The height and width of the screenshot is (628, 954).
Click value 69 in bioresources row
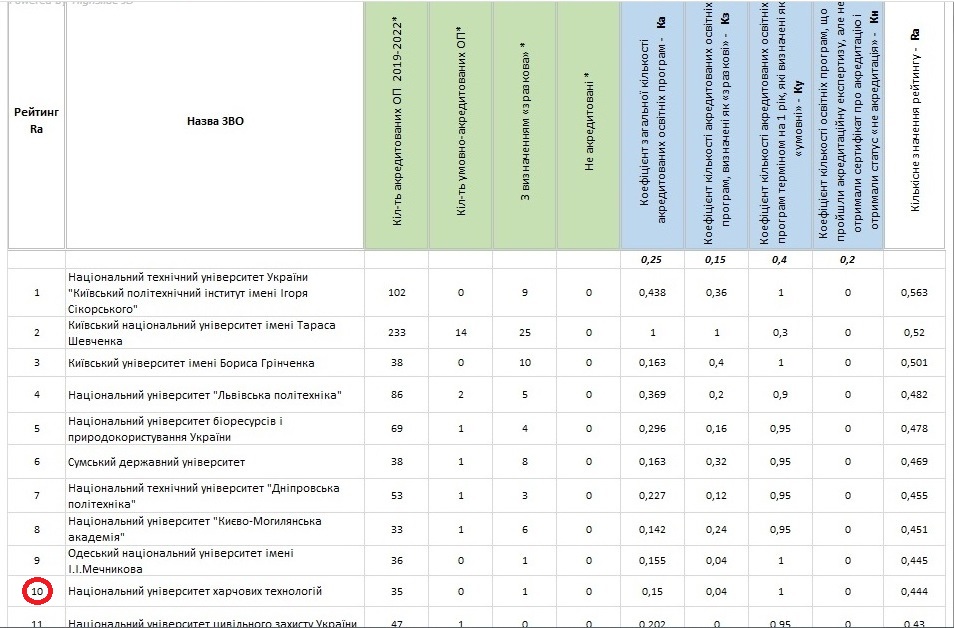pos(397,428)
